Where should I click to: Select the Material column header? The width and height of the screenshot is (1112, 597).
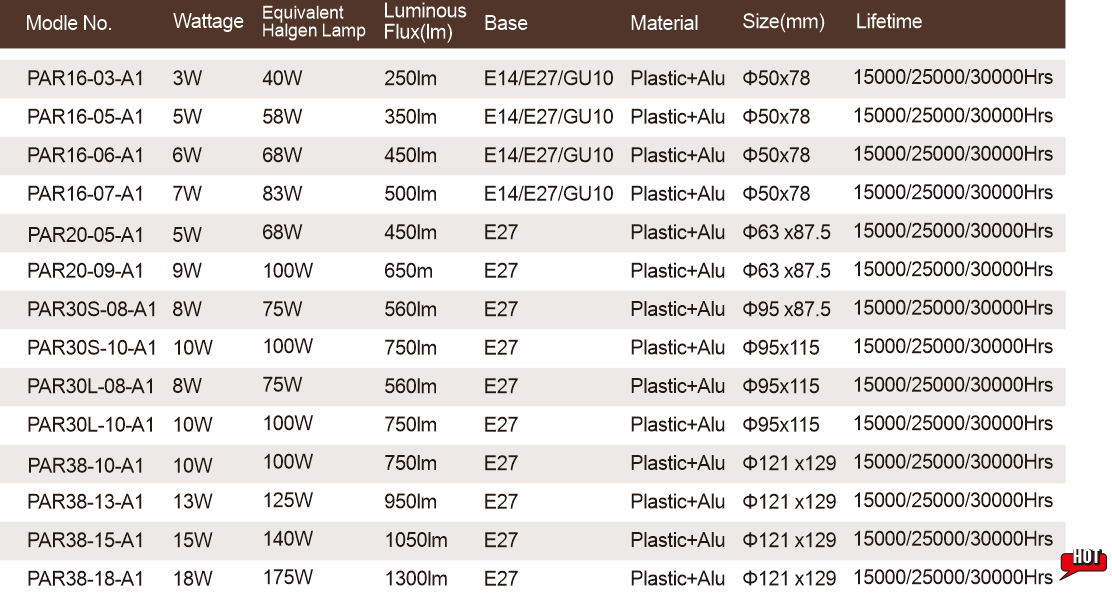click(x=664, y=24)
